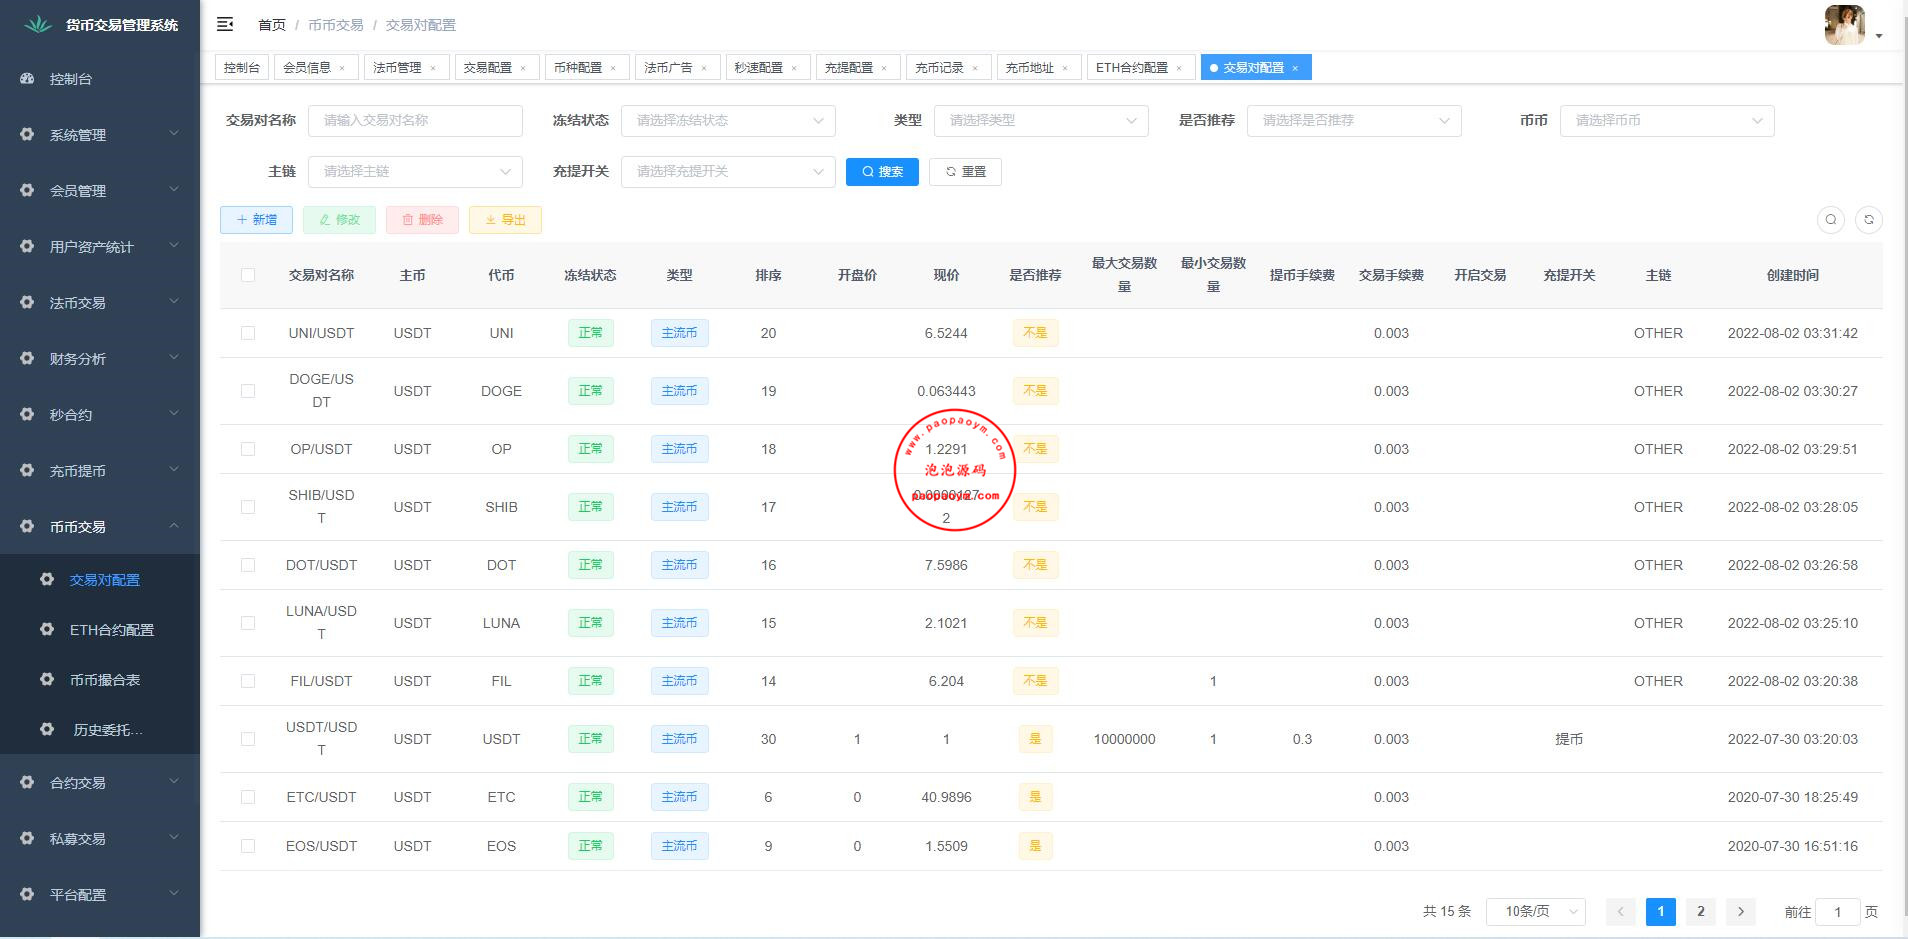1908x939 pixels.
Task: Check the ETC/USDT row checkbox
Action: pyautogui.click(x=248, y=797)
